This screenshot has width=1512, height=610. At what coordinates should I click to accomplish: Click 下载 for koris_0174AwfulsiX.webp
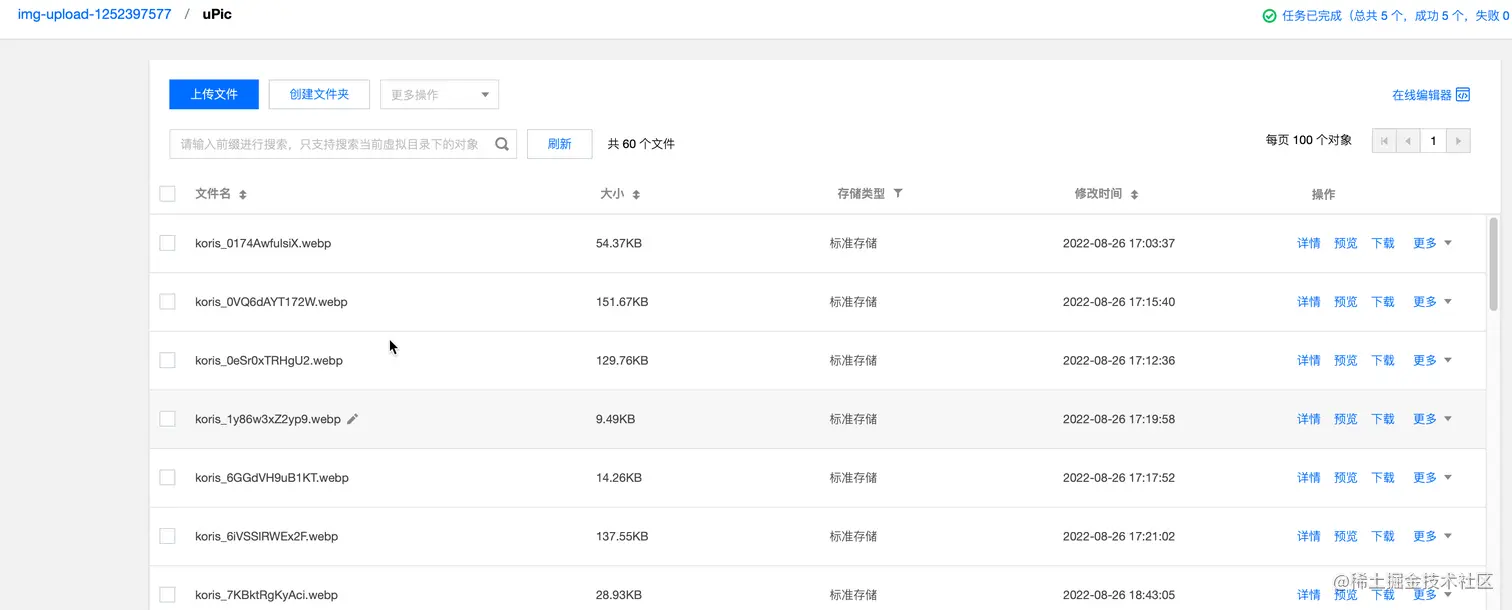coord(1382,243)
